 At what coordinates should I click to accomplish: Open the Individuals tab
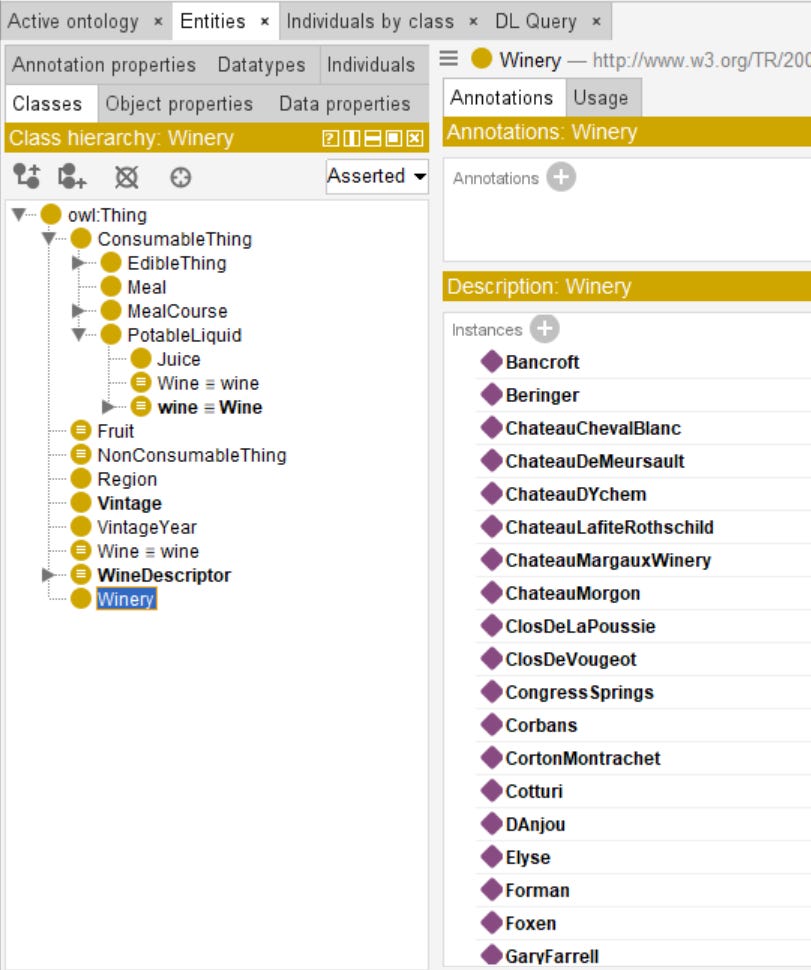(371, 64)
